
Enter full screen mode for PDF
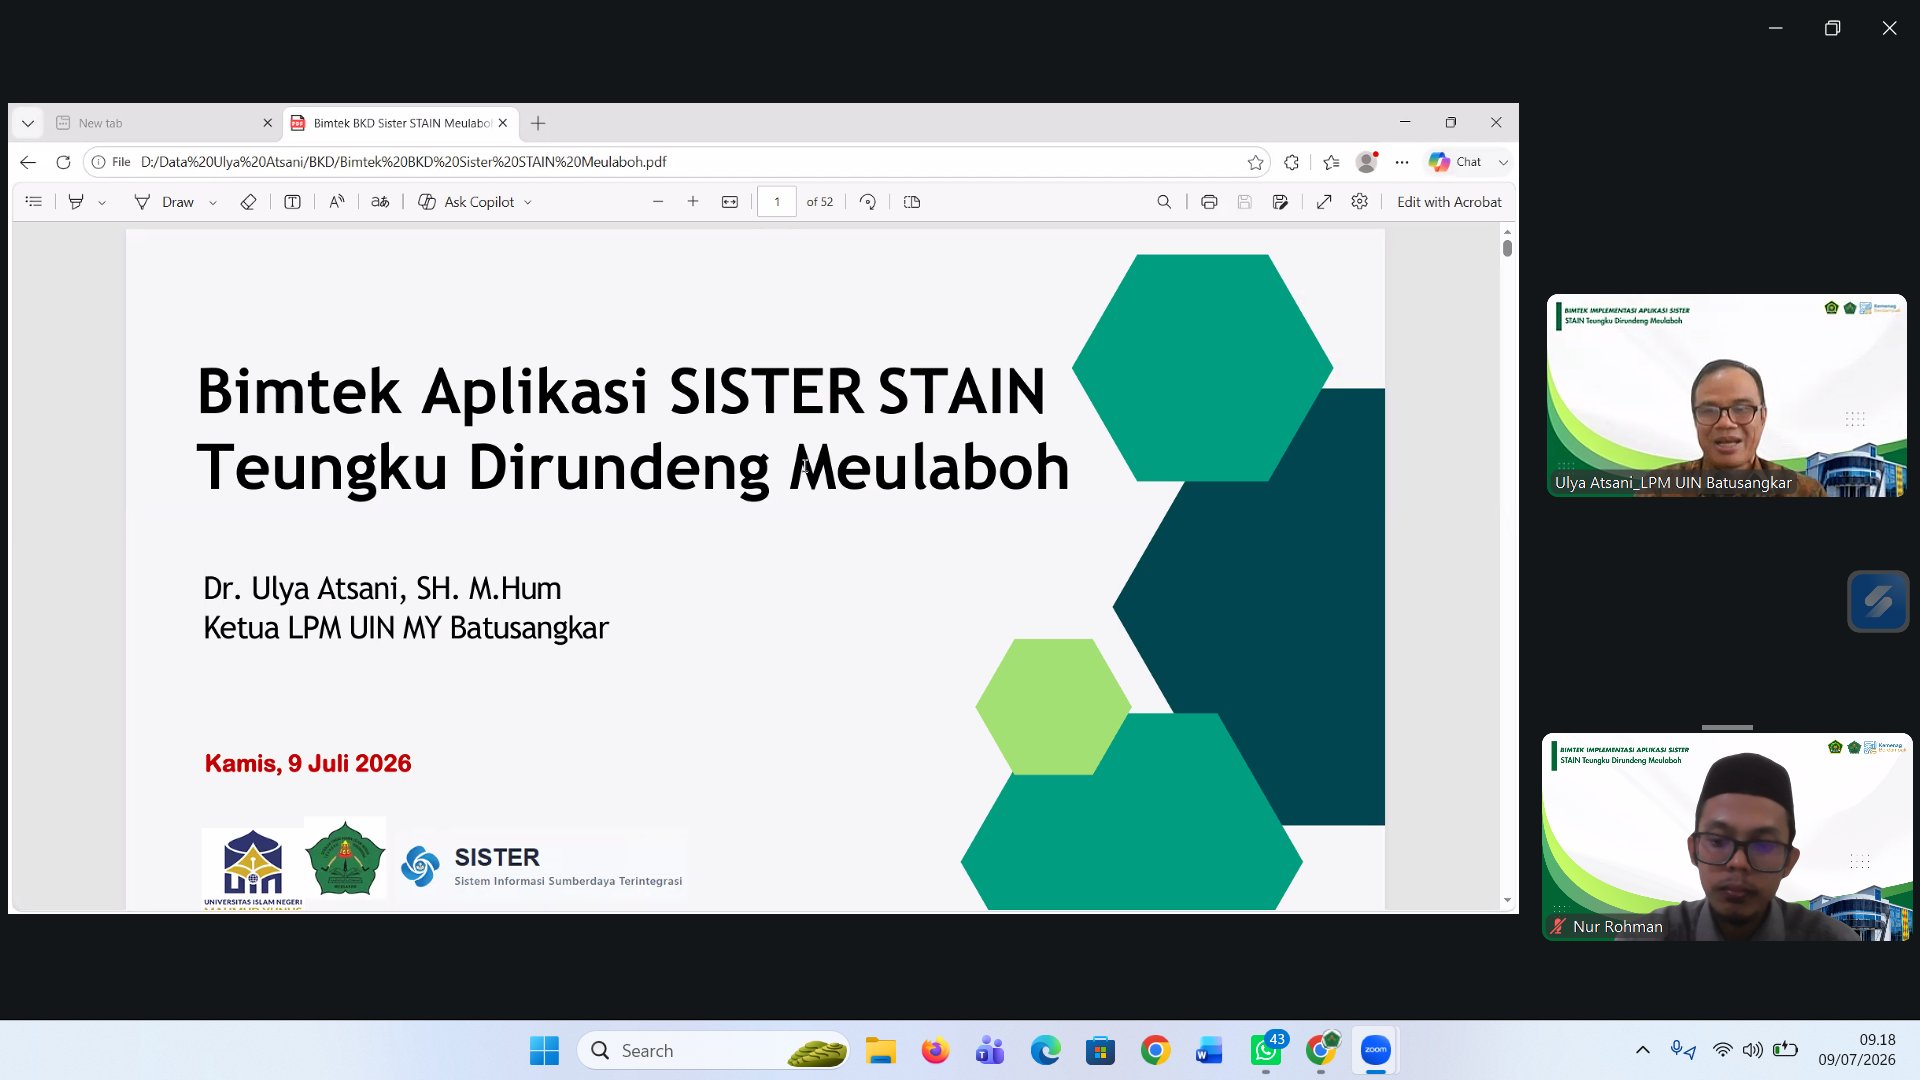[x=1324, y=202]
